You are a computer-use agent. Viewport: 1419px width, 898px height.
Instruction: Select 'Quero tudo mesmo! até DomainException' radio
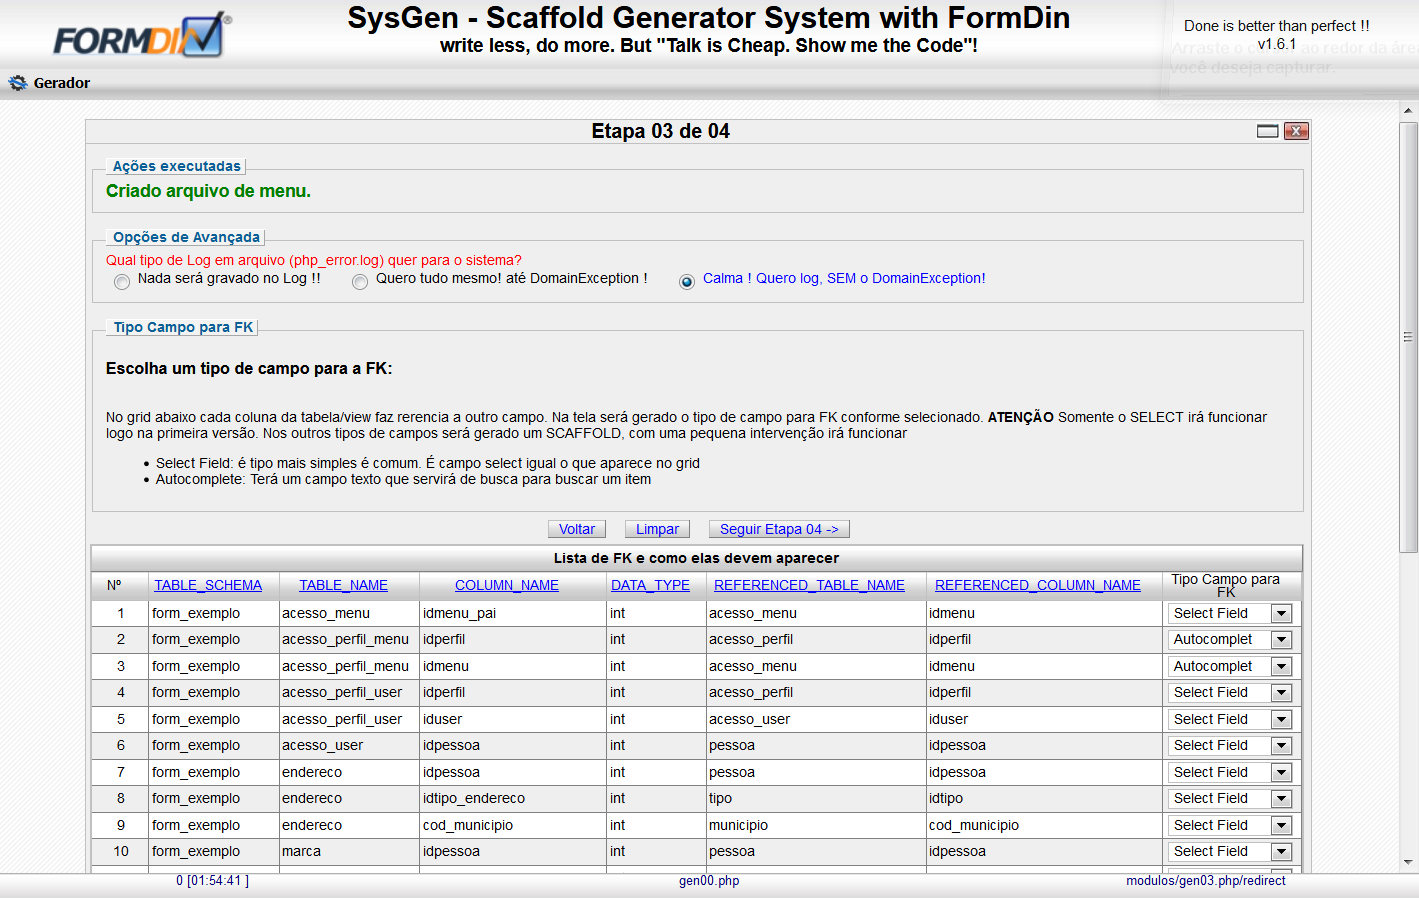pyautogui.click(x=360, y=282)
